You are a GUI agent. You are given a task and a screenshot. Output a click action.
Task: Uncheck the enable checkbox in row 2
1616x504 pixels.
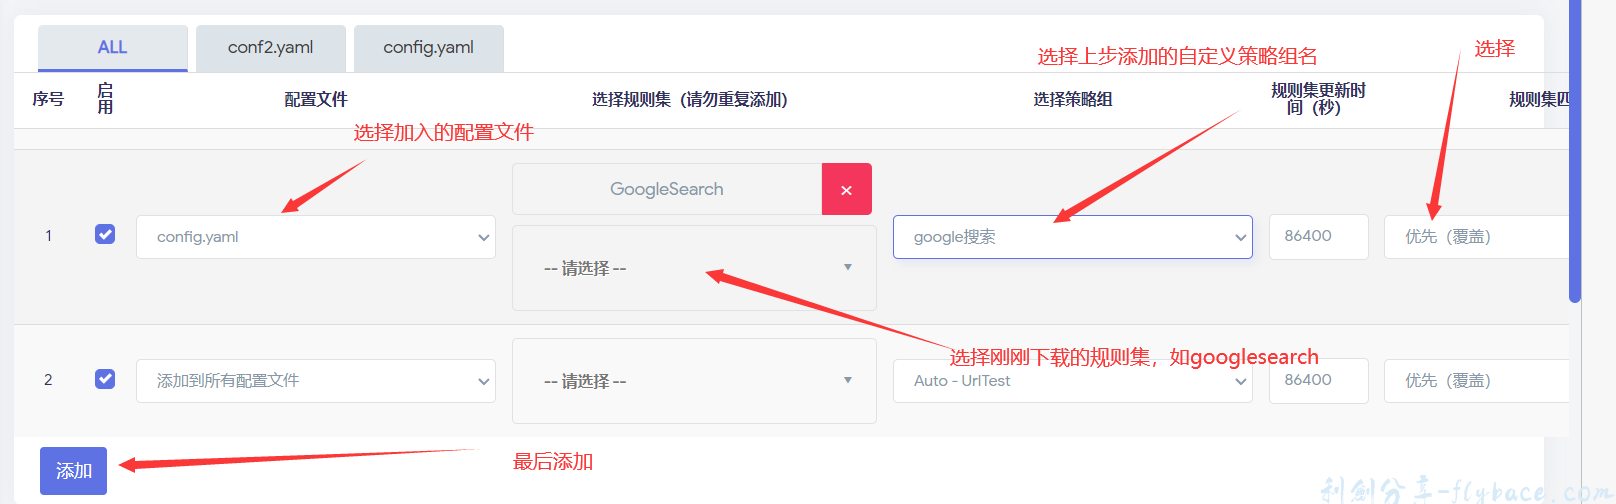point(105,379)
